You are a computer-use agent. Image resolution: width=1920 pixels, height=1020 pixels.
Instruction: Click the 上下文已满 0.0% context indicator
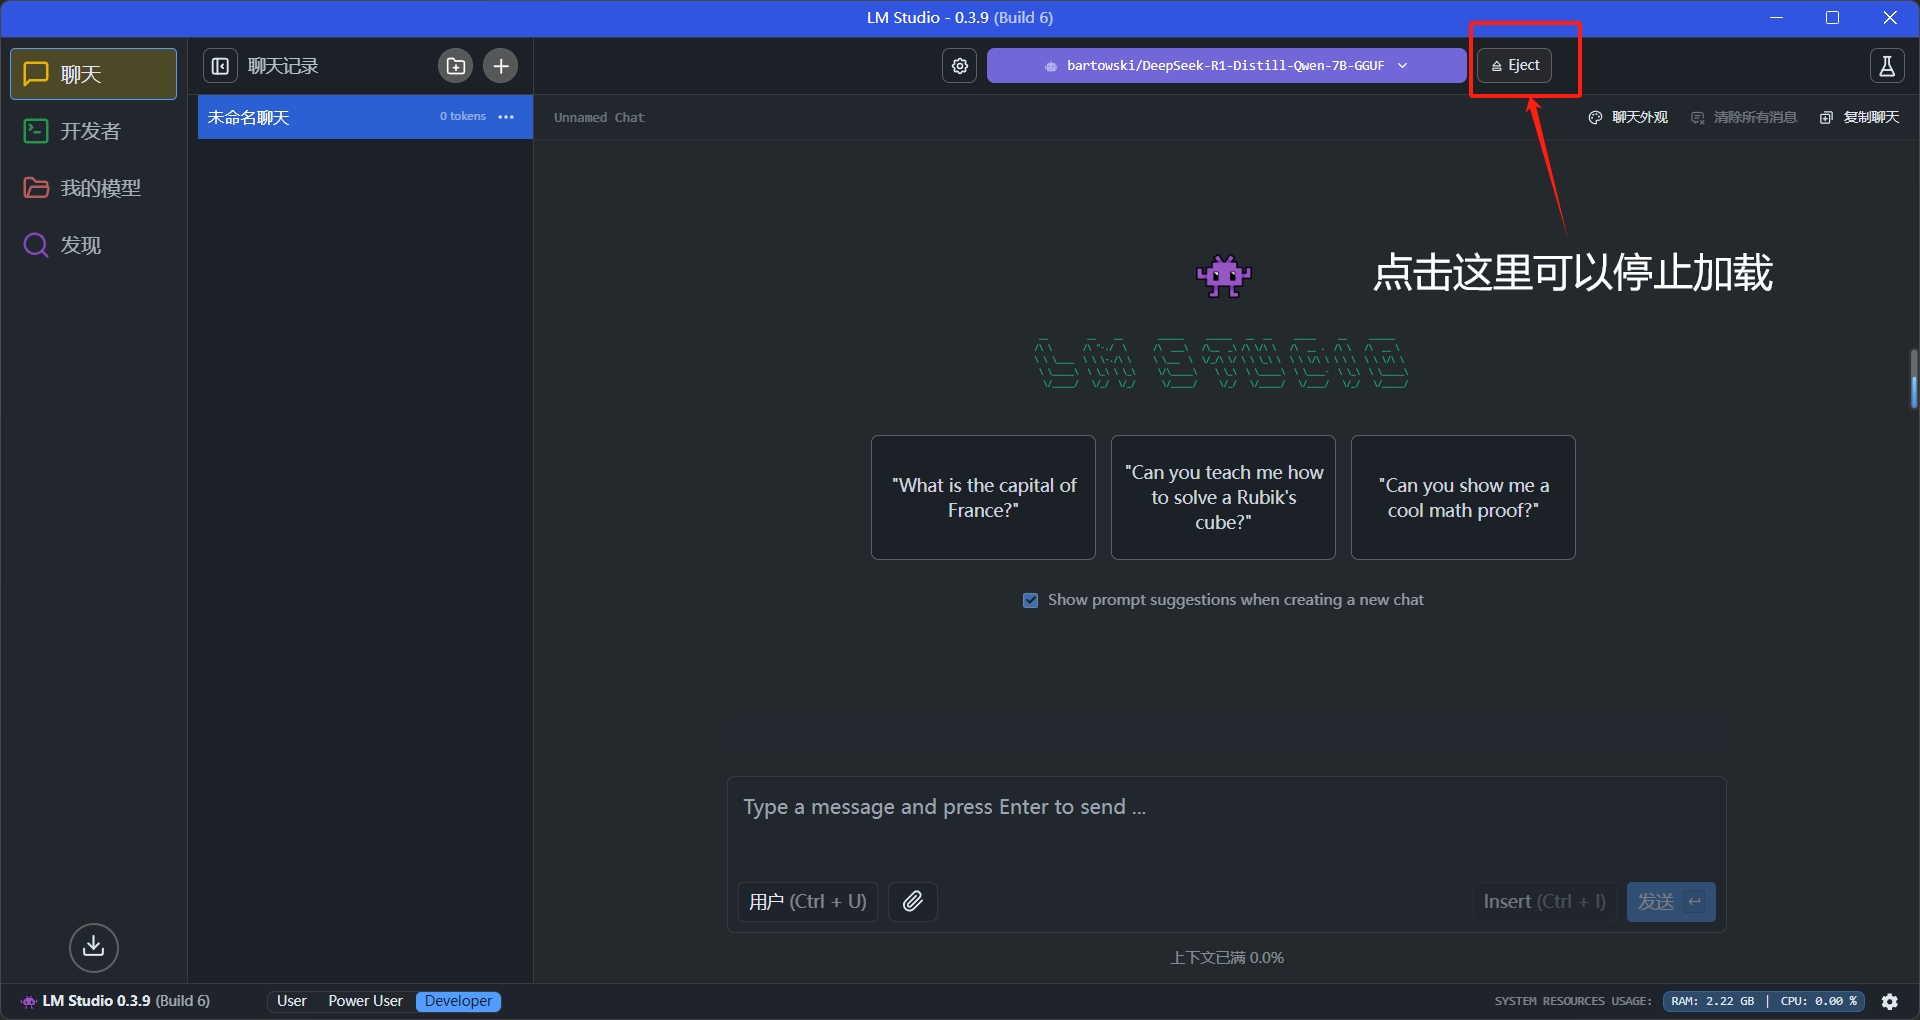pos(1227,958)
